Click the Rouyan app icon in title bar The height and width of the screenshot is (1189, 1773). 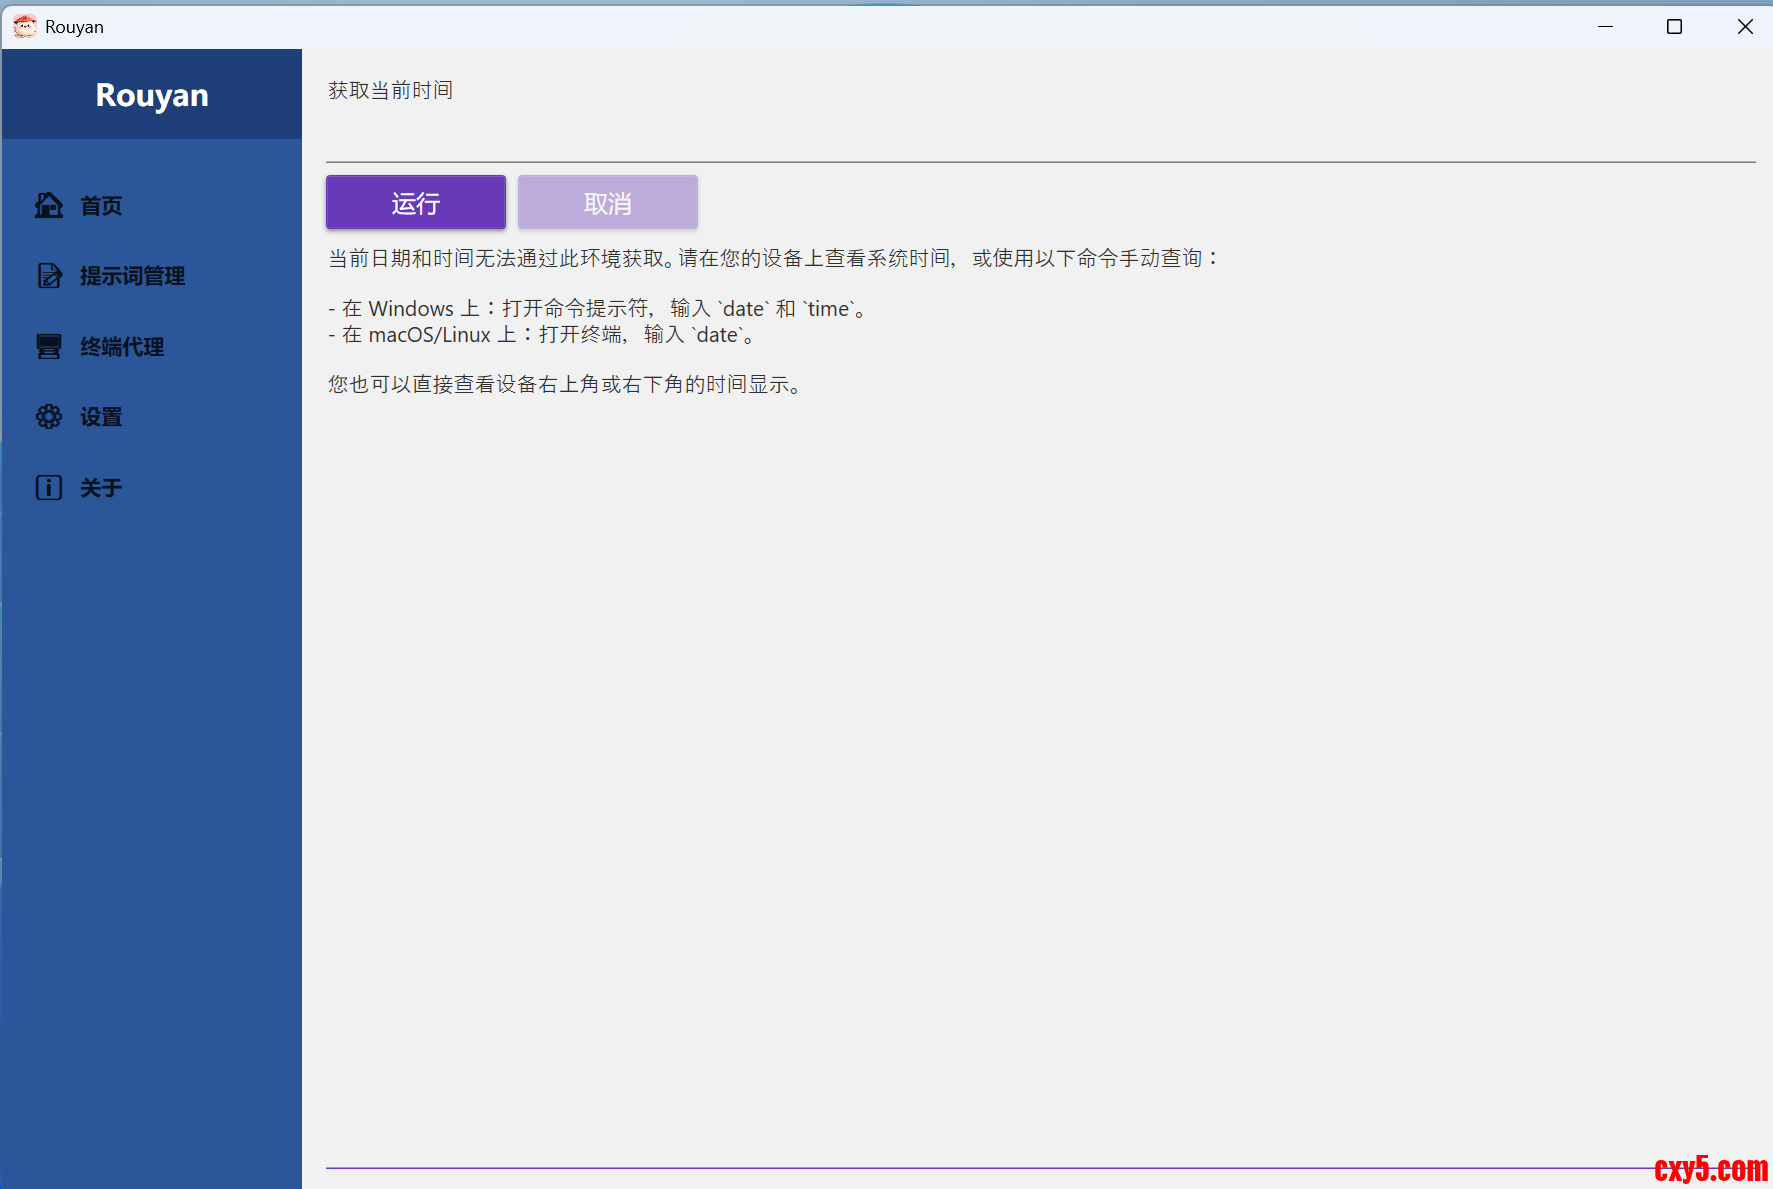[25, 27]
